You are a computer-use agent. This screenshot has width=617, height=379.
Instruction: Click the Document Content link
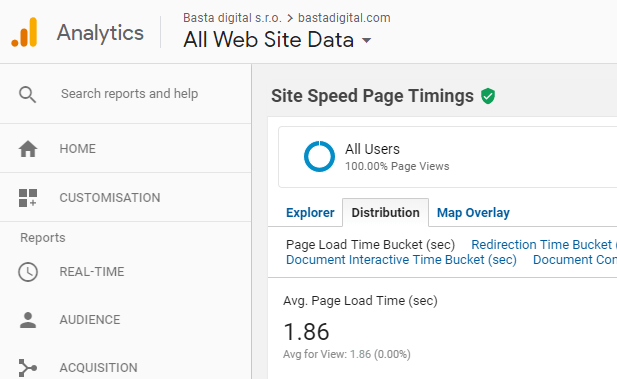point(575,260)
